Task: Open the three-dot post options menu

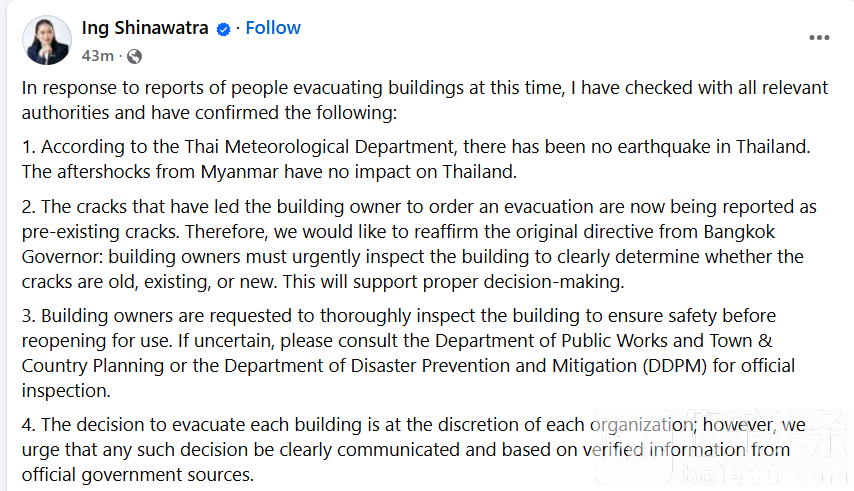Action: pyautogui.click(x=819, y=38)
